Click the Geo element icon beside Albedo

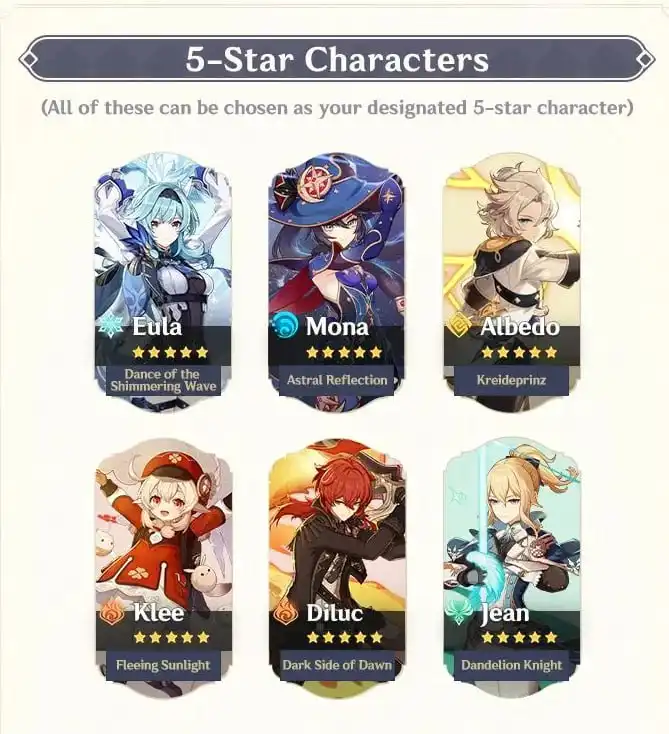[459, 325]
